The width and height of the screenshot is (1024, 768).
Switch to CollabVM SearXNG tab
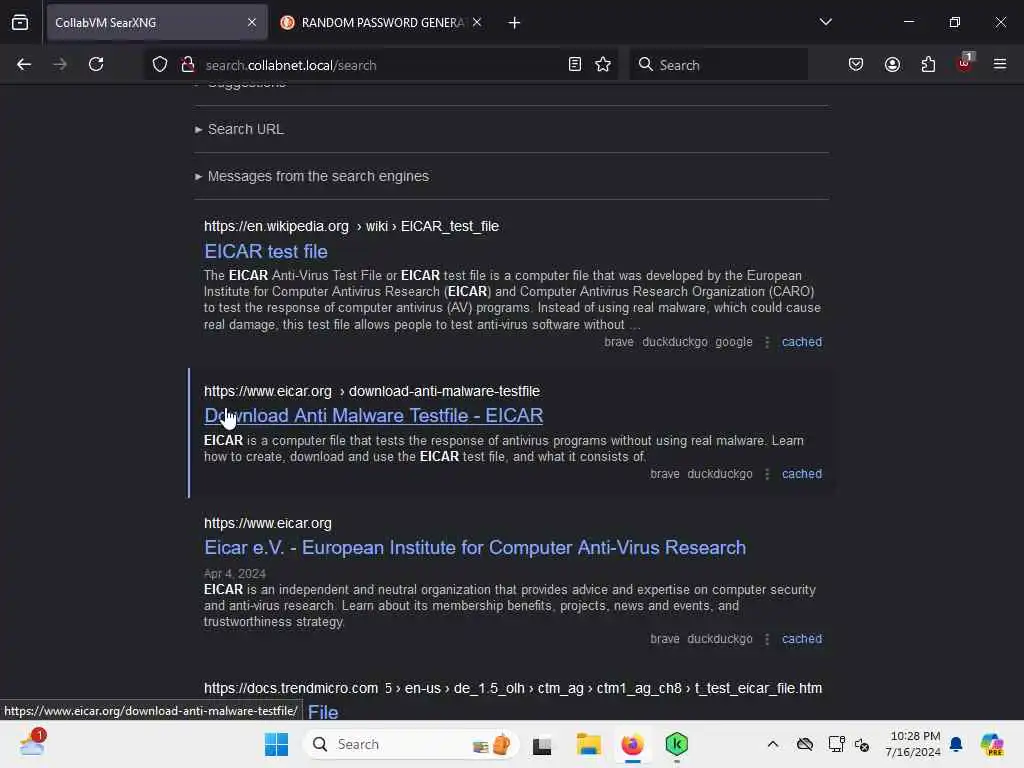[157, 23]
